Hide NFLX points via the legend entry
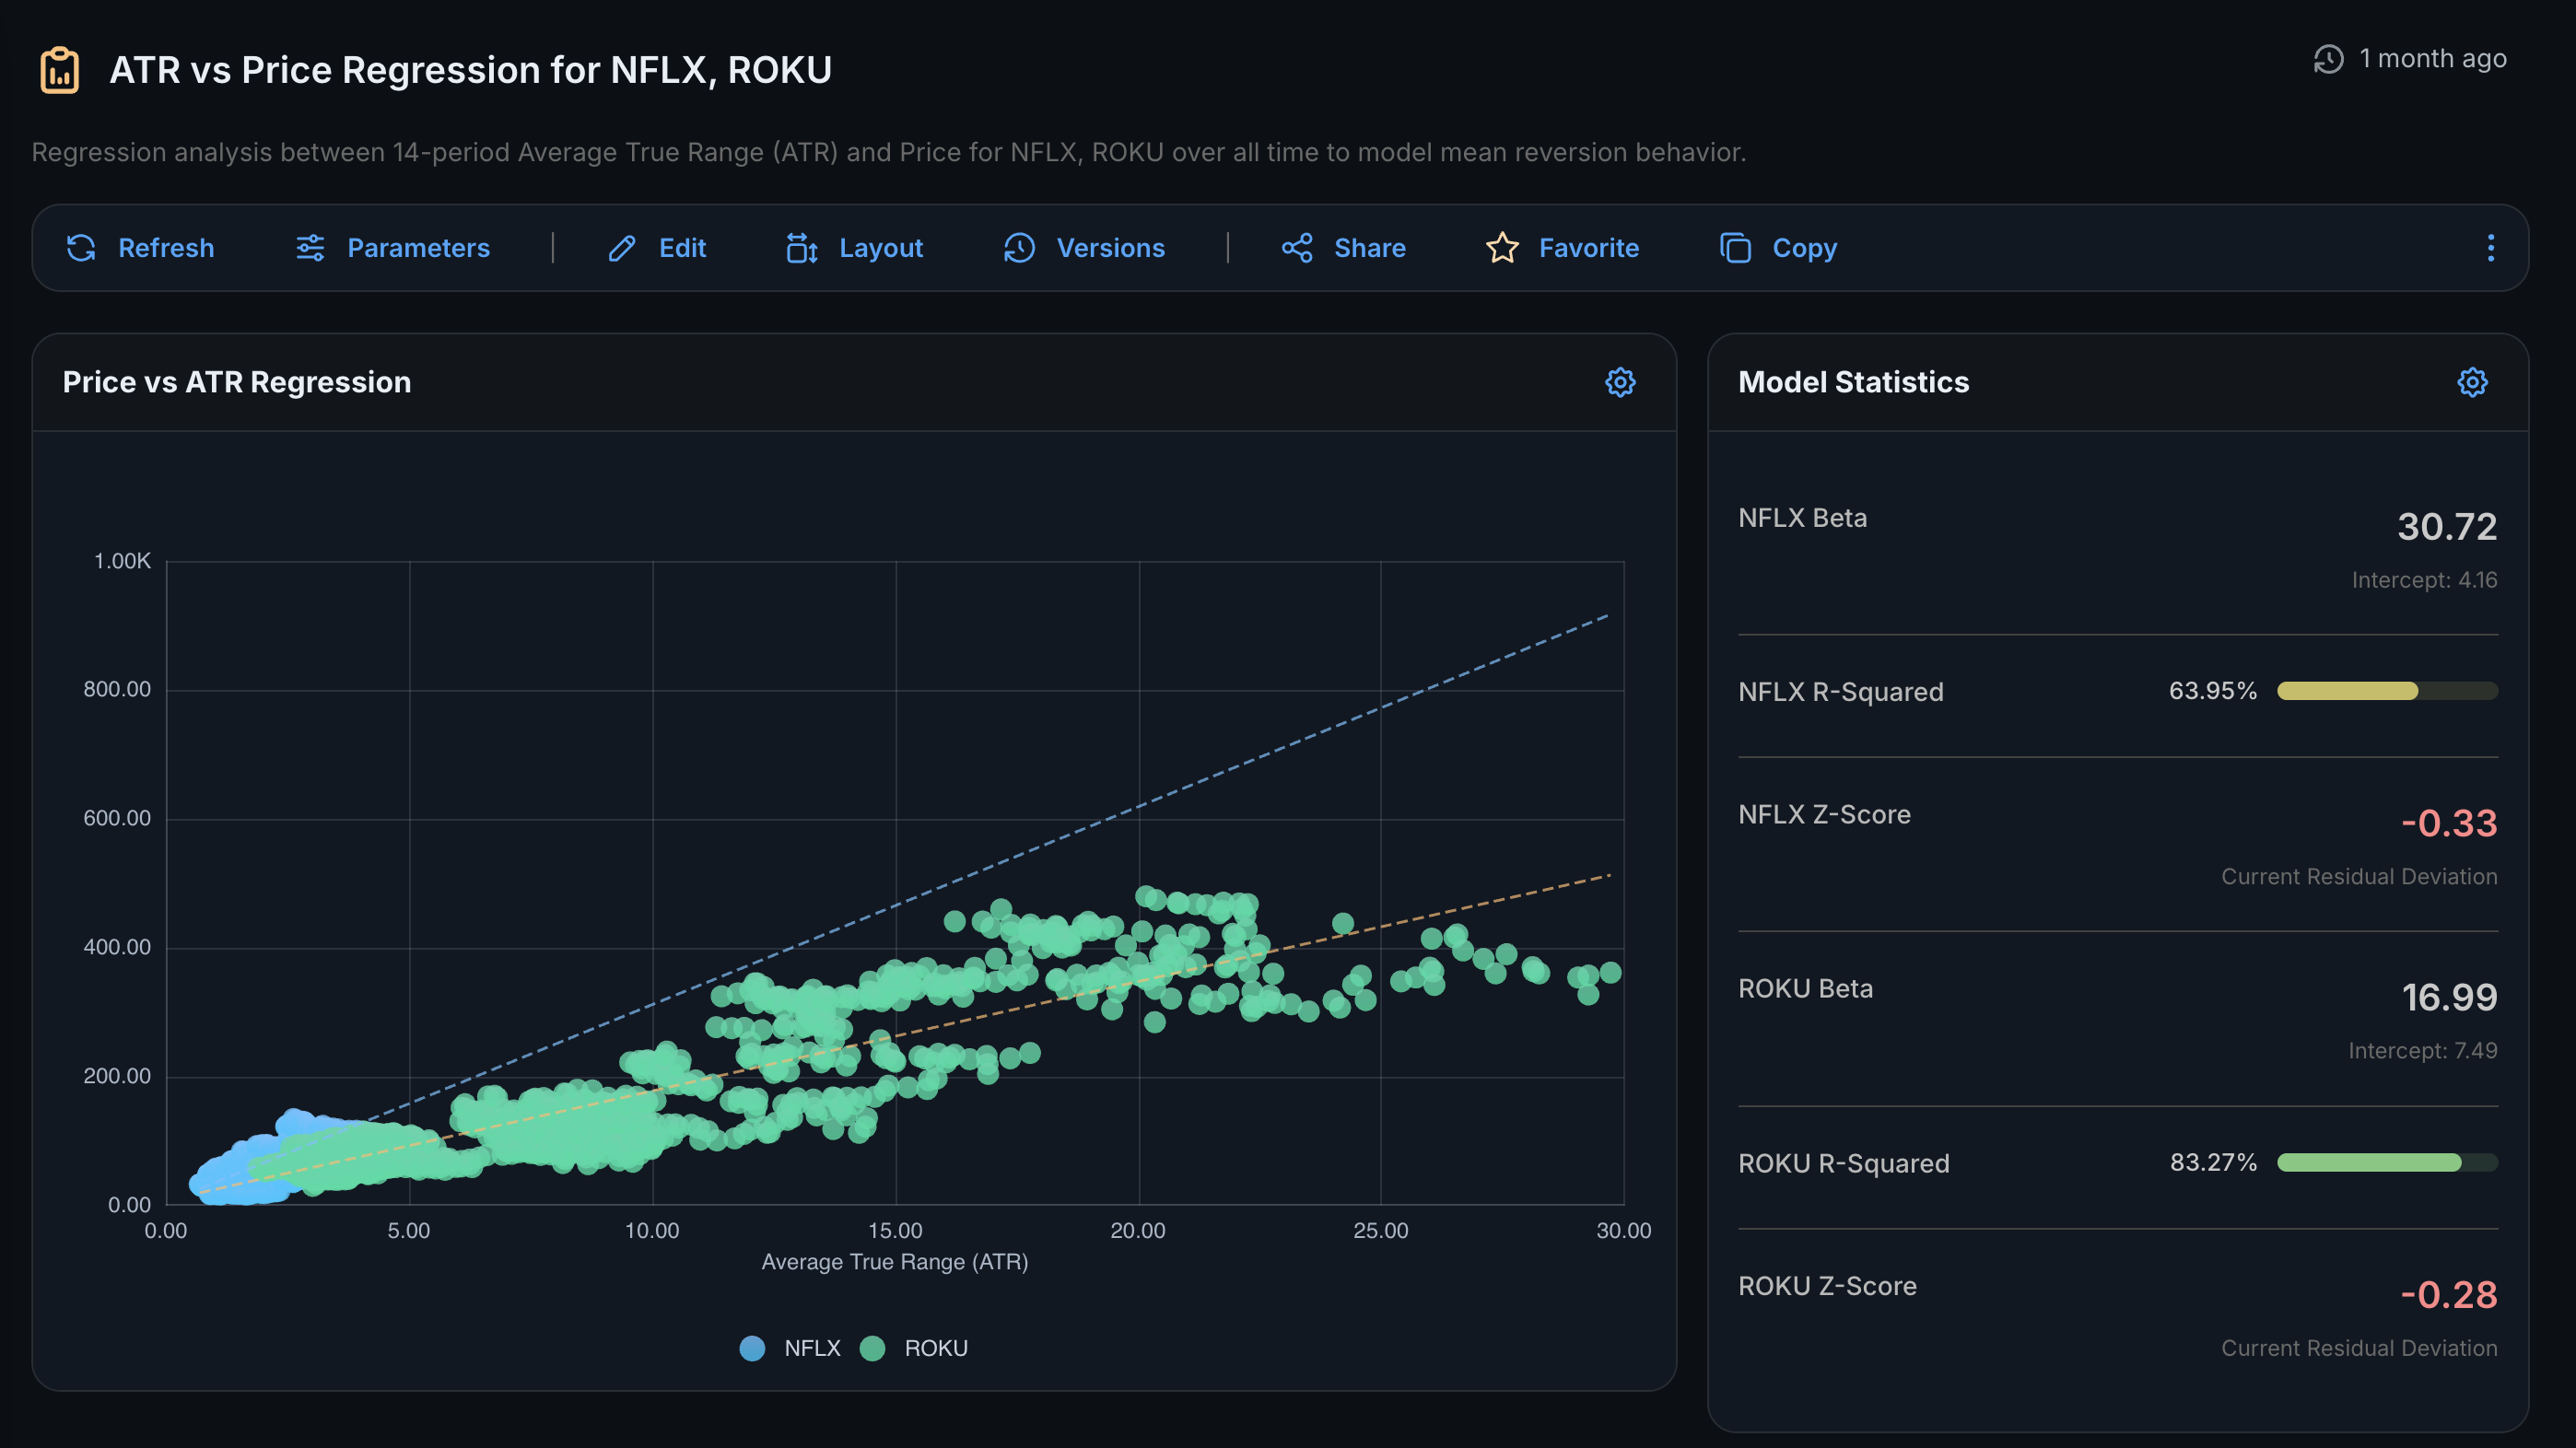This screenshot has width=2576, height=1448. [x=789, y=1348]
